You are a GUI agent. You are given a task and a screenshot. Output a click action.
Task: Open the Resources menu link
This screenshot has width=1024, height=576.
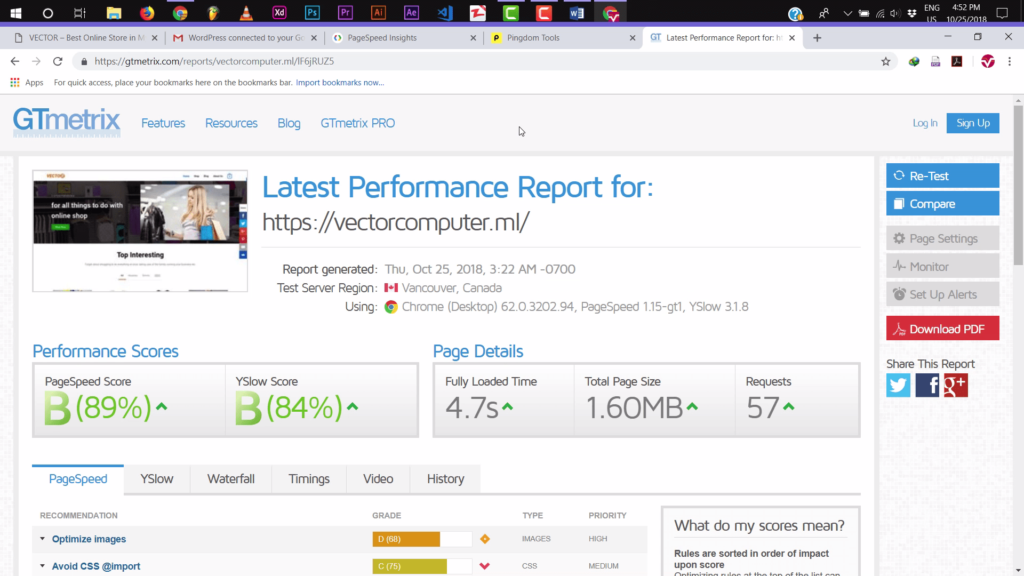pos(231,123)
